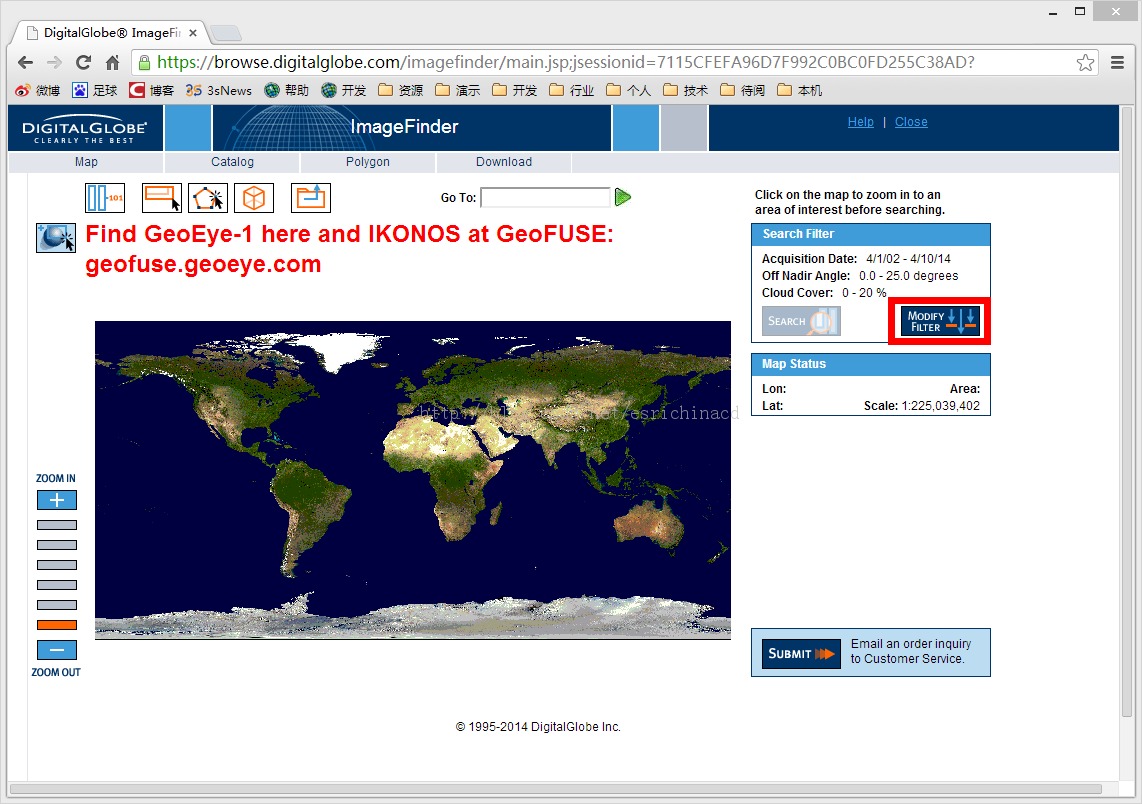The height and width of the screenshot is (804, 1142).
Task: Expand the 待阅 bookmark folder
Action: [742, 90]
